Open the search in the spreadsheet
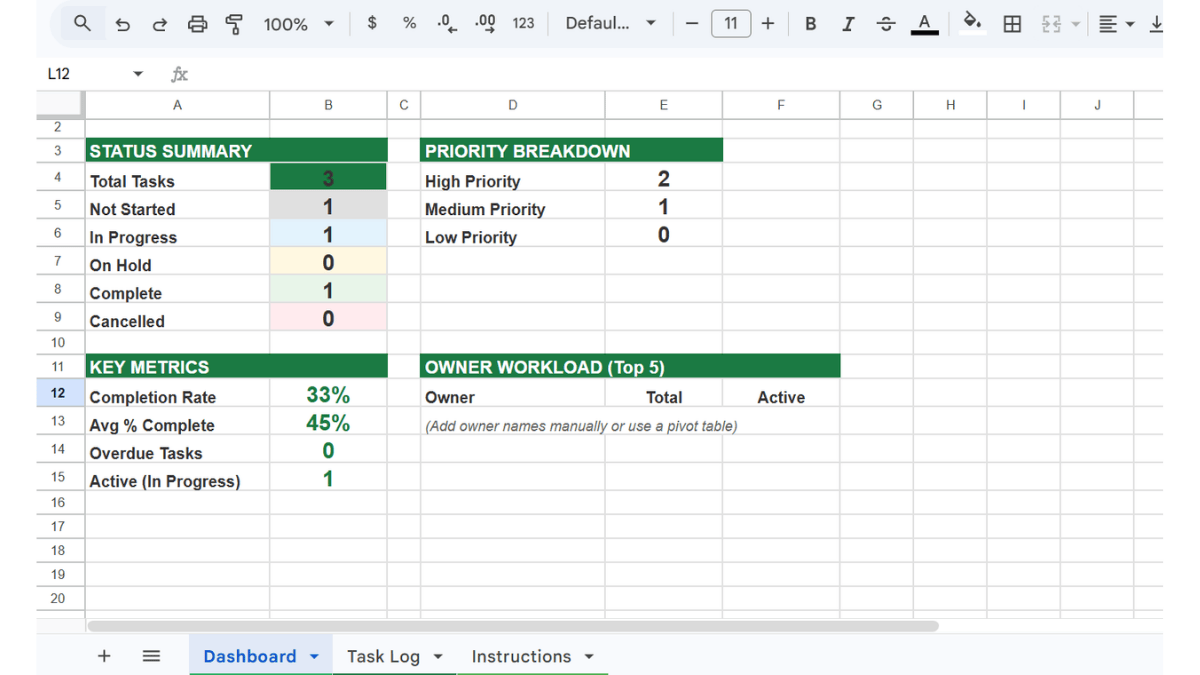The image size is (1200, 675). click(x=81, y=22)
